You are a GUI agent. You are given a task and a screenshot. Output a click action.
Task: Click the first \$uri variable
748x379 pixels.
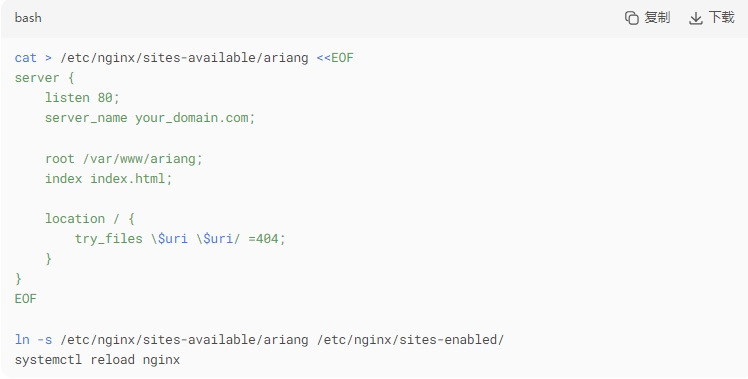(x=169, y=239)
